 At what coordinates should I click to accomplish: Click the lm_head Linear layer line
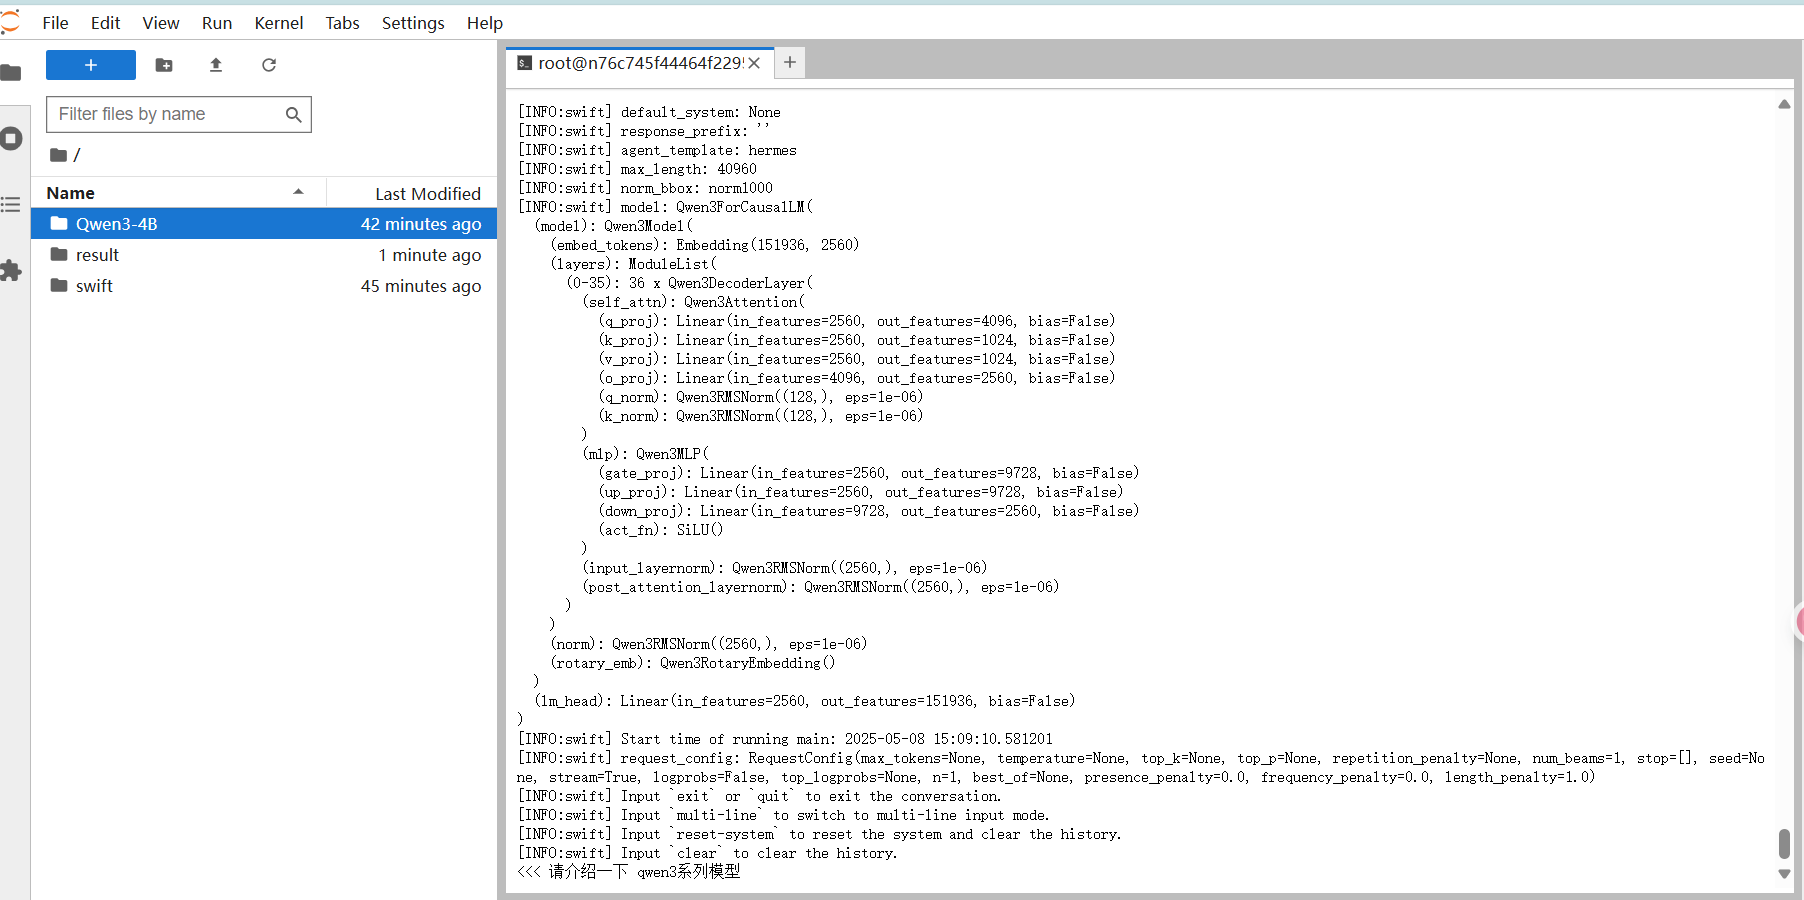(x=805, y=701)
